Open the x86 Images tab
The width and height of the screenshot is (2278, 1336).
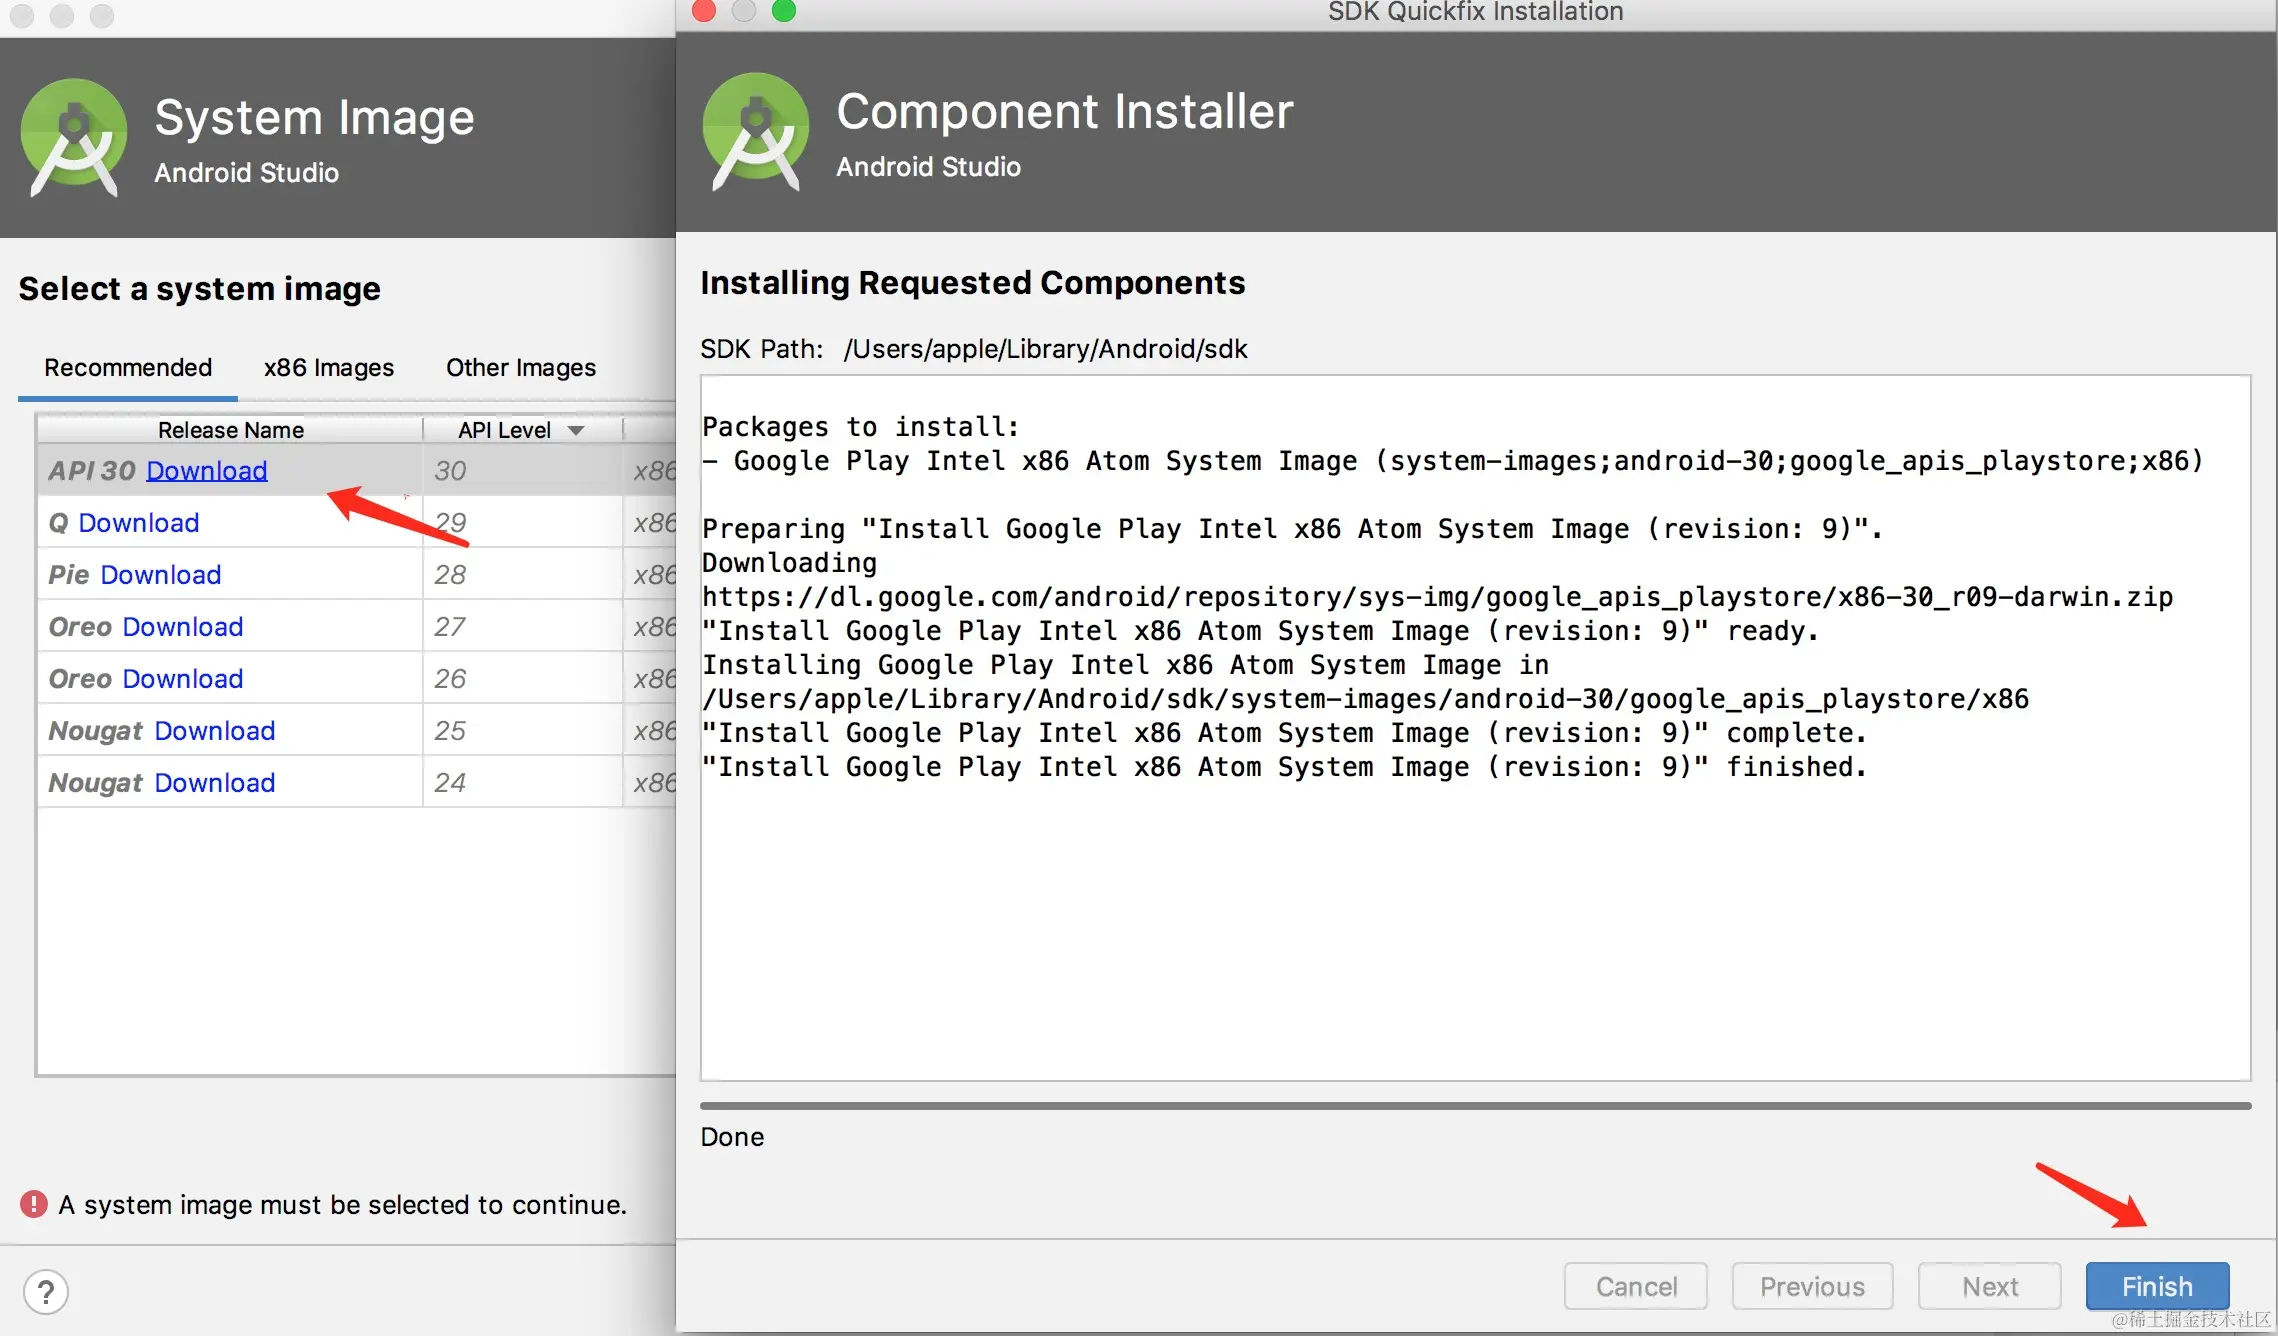[x=328, y=368]
